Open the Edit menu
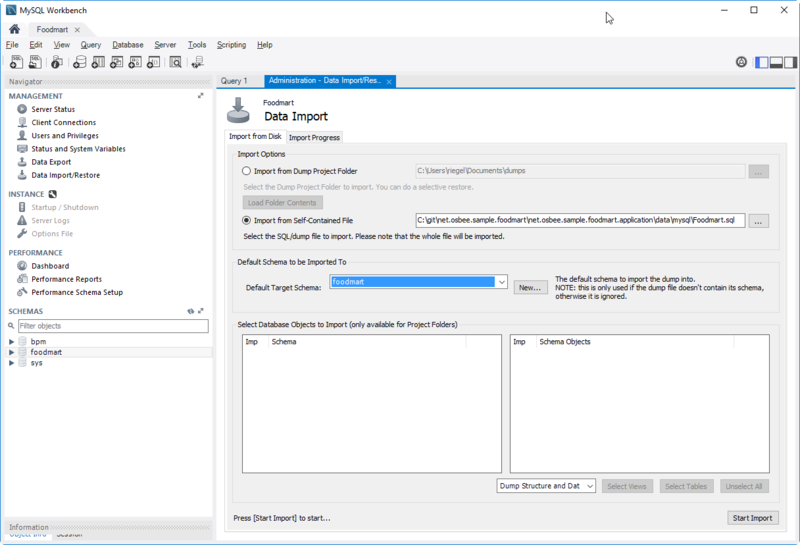 click(36, 45)
